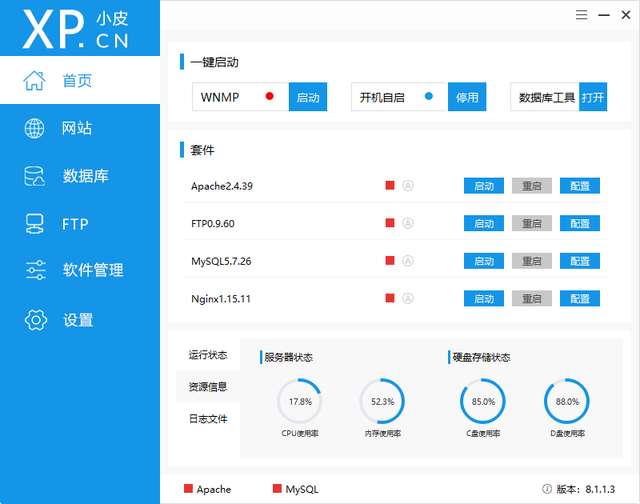Start Nginx1.15.11 service
The image size is (640, 504).
tap(484, 298)
